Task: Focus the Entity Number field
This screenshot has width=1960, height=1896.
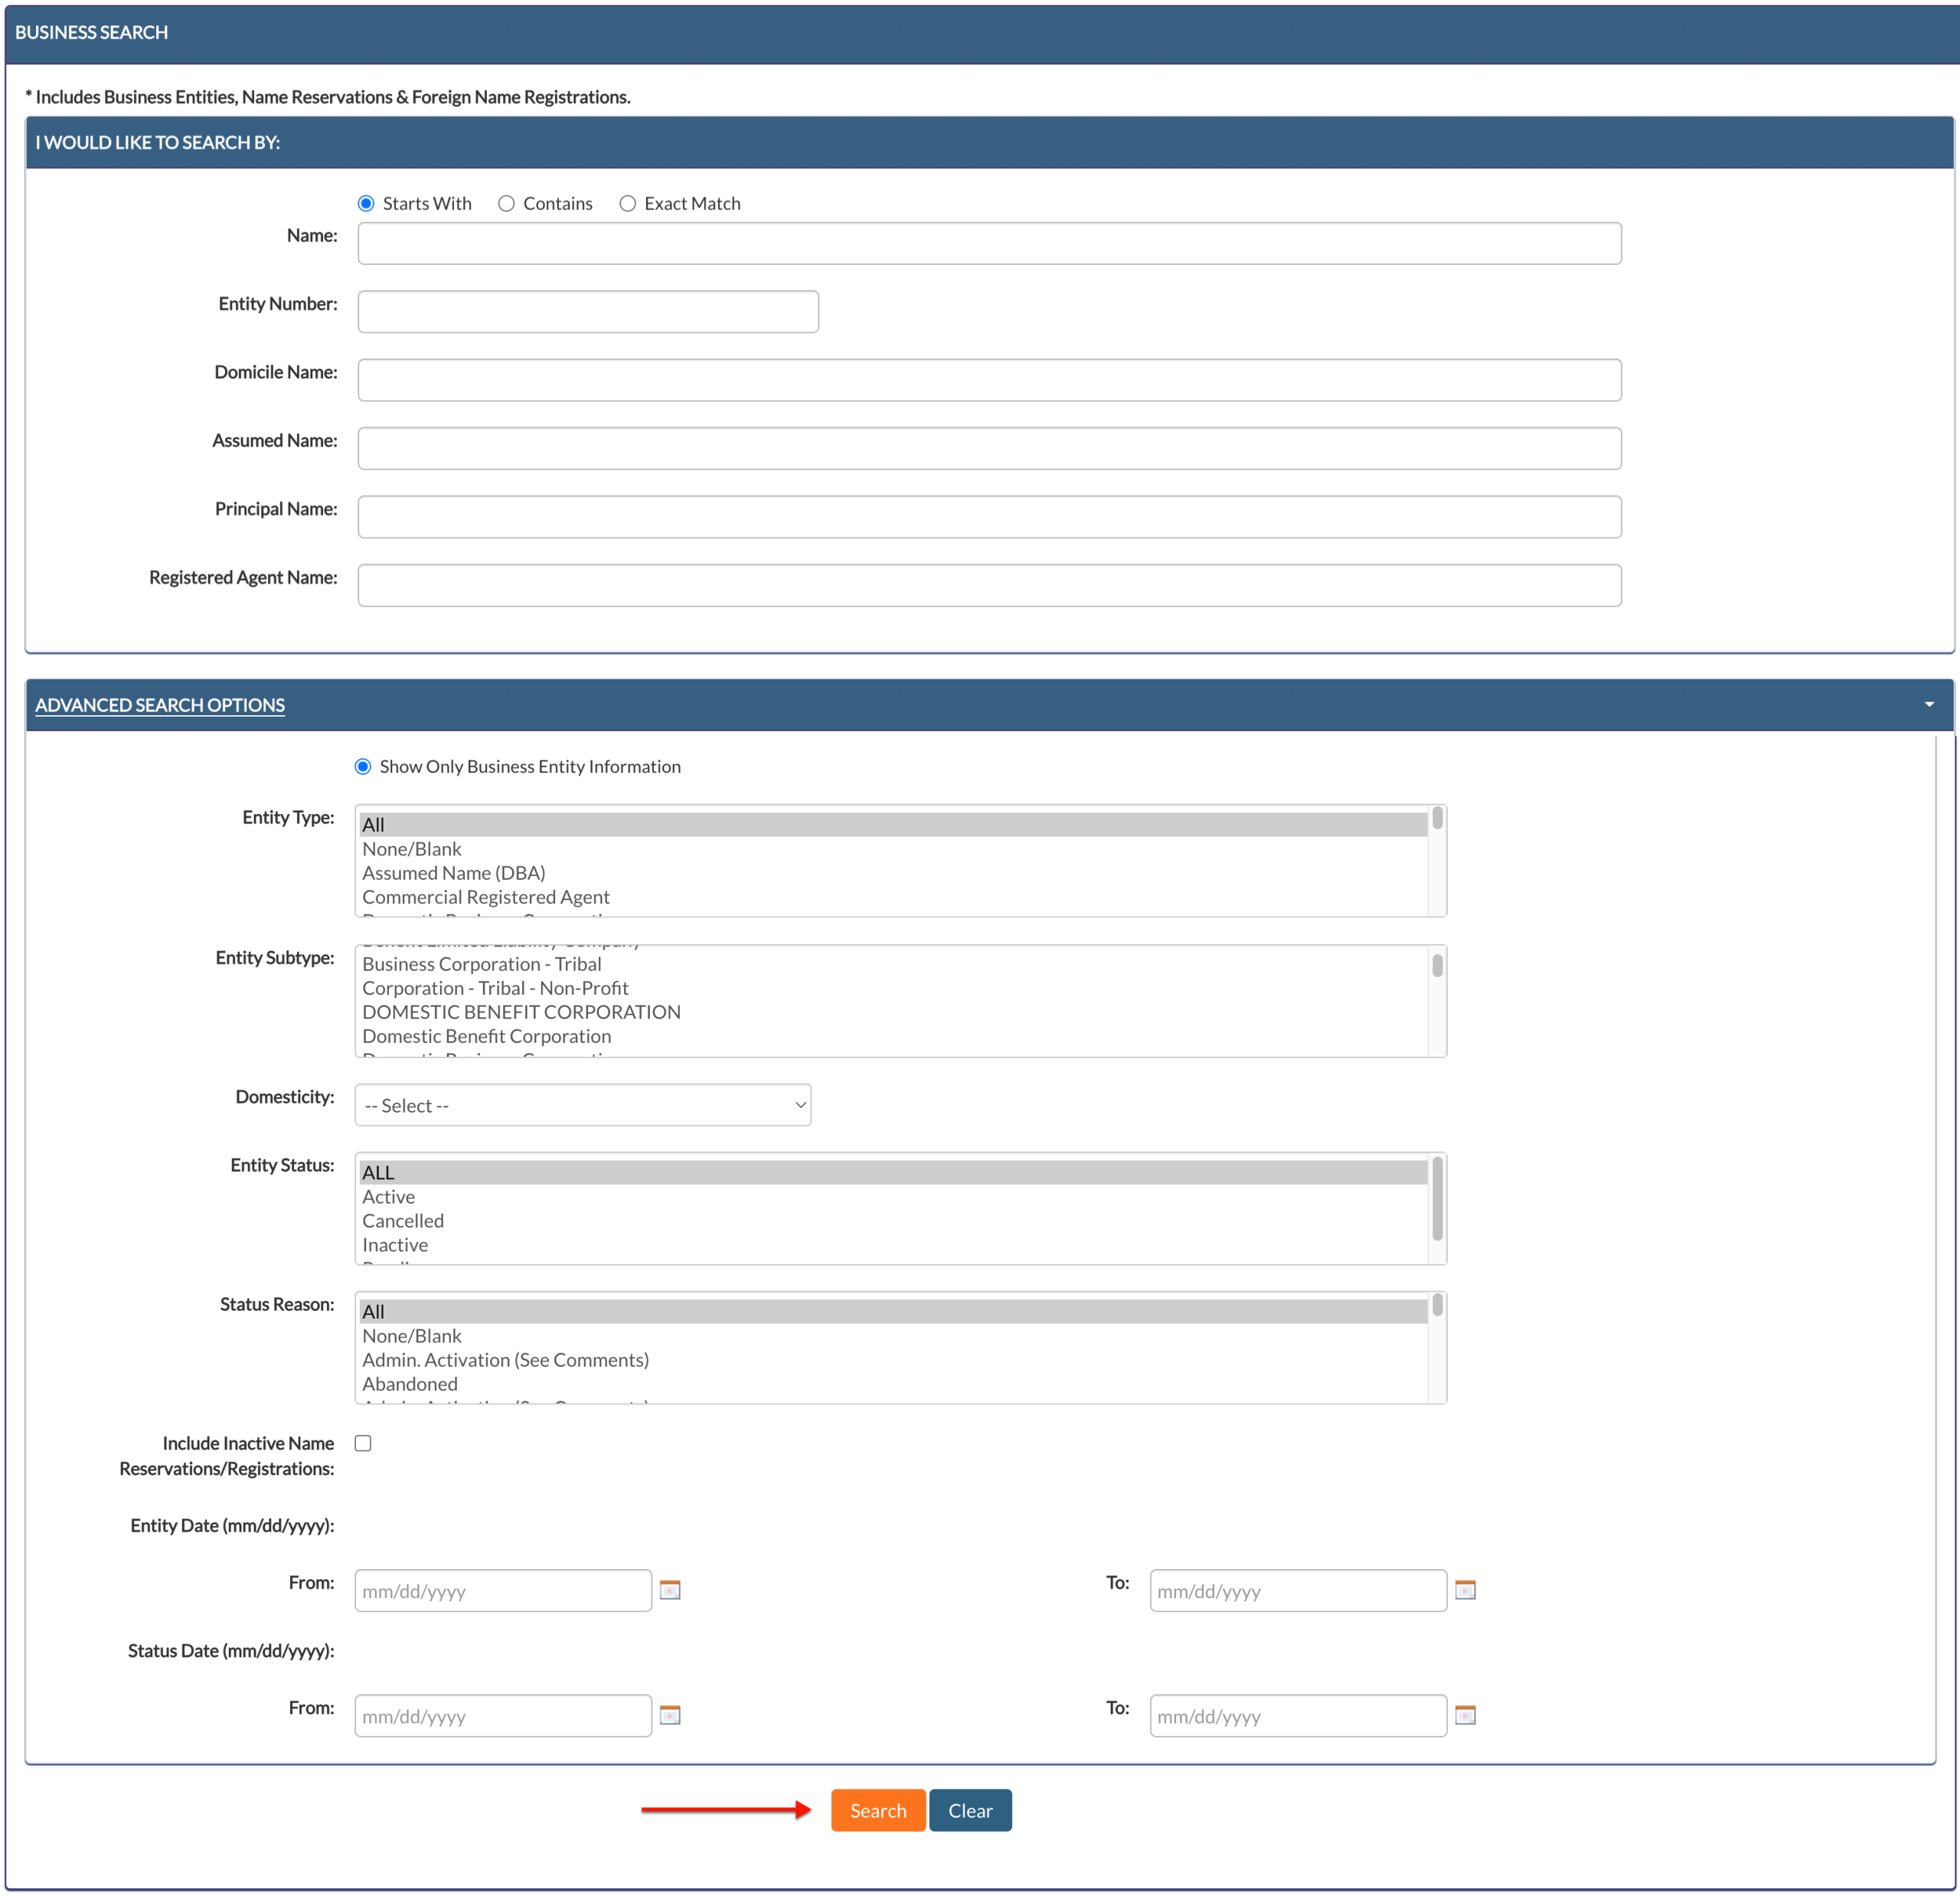Action: click(x=588, y=311)
